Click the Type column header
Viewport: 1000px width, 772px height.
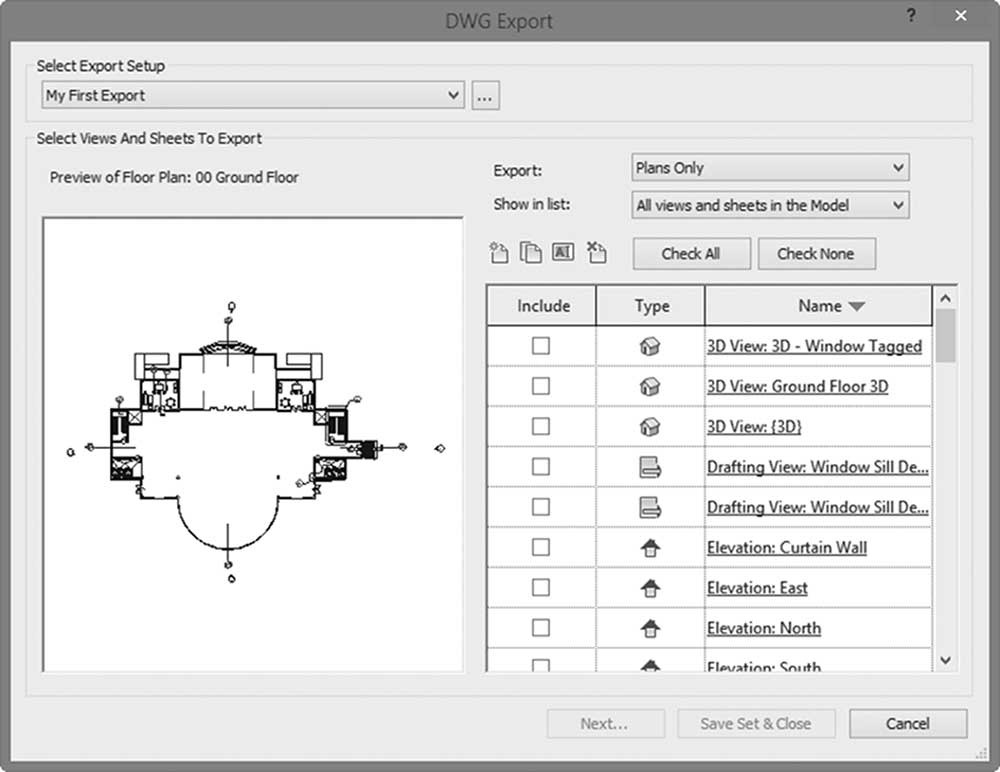pos(651,306)
